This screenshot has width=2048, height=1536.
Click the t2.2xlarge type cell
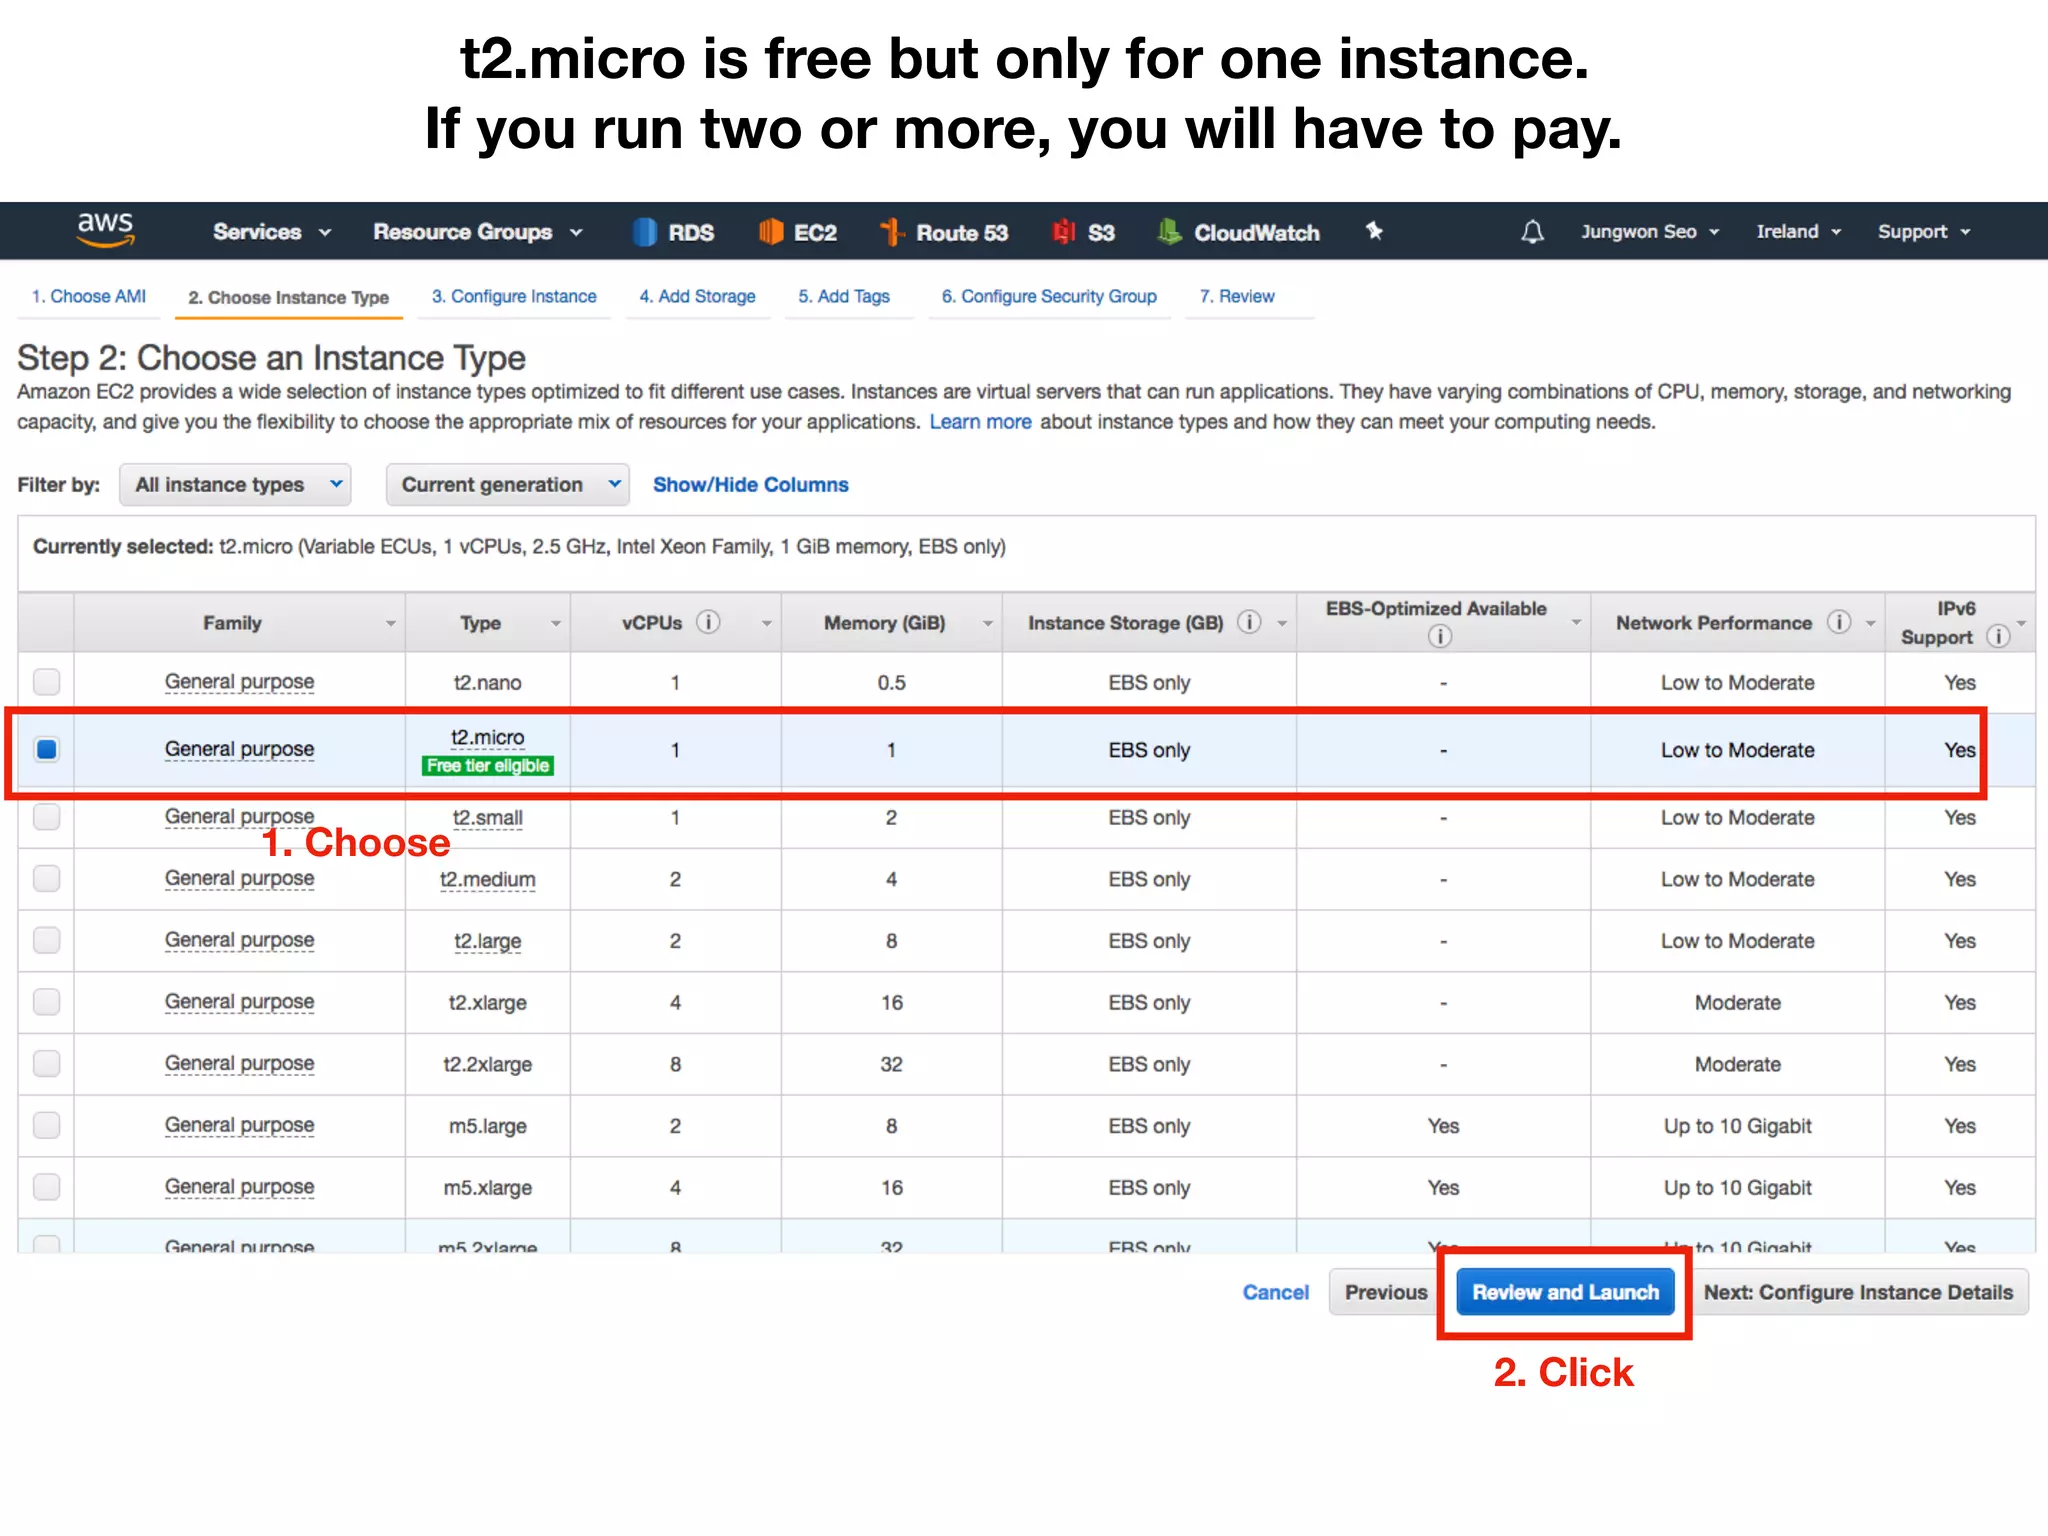click(x=488, y=1065)
